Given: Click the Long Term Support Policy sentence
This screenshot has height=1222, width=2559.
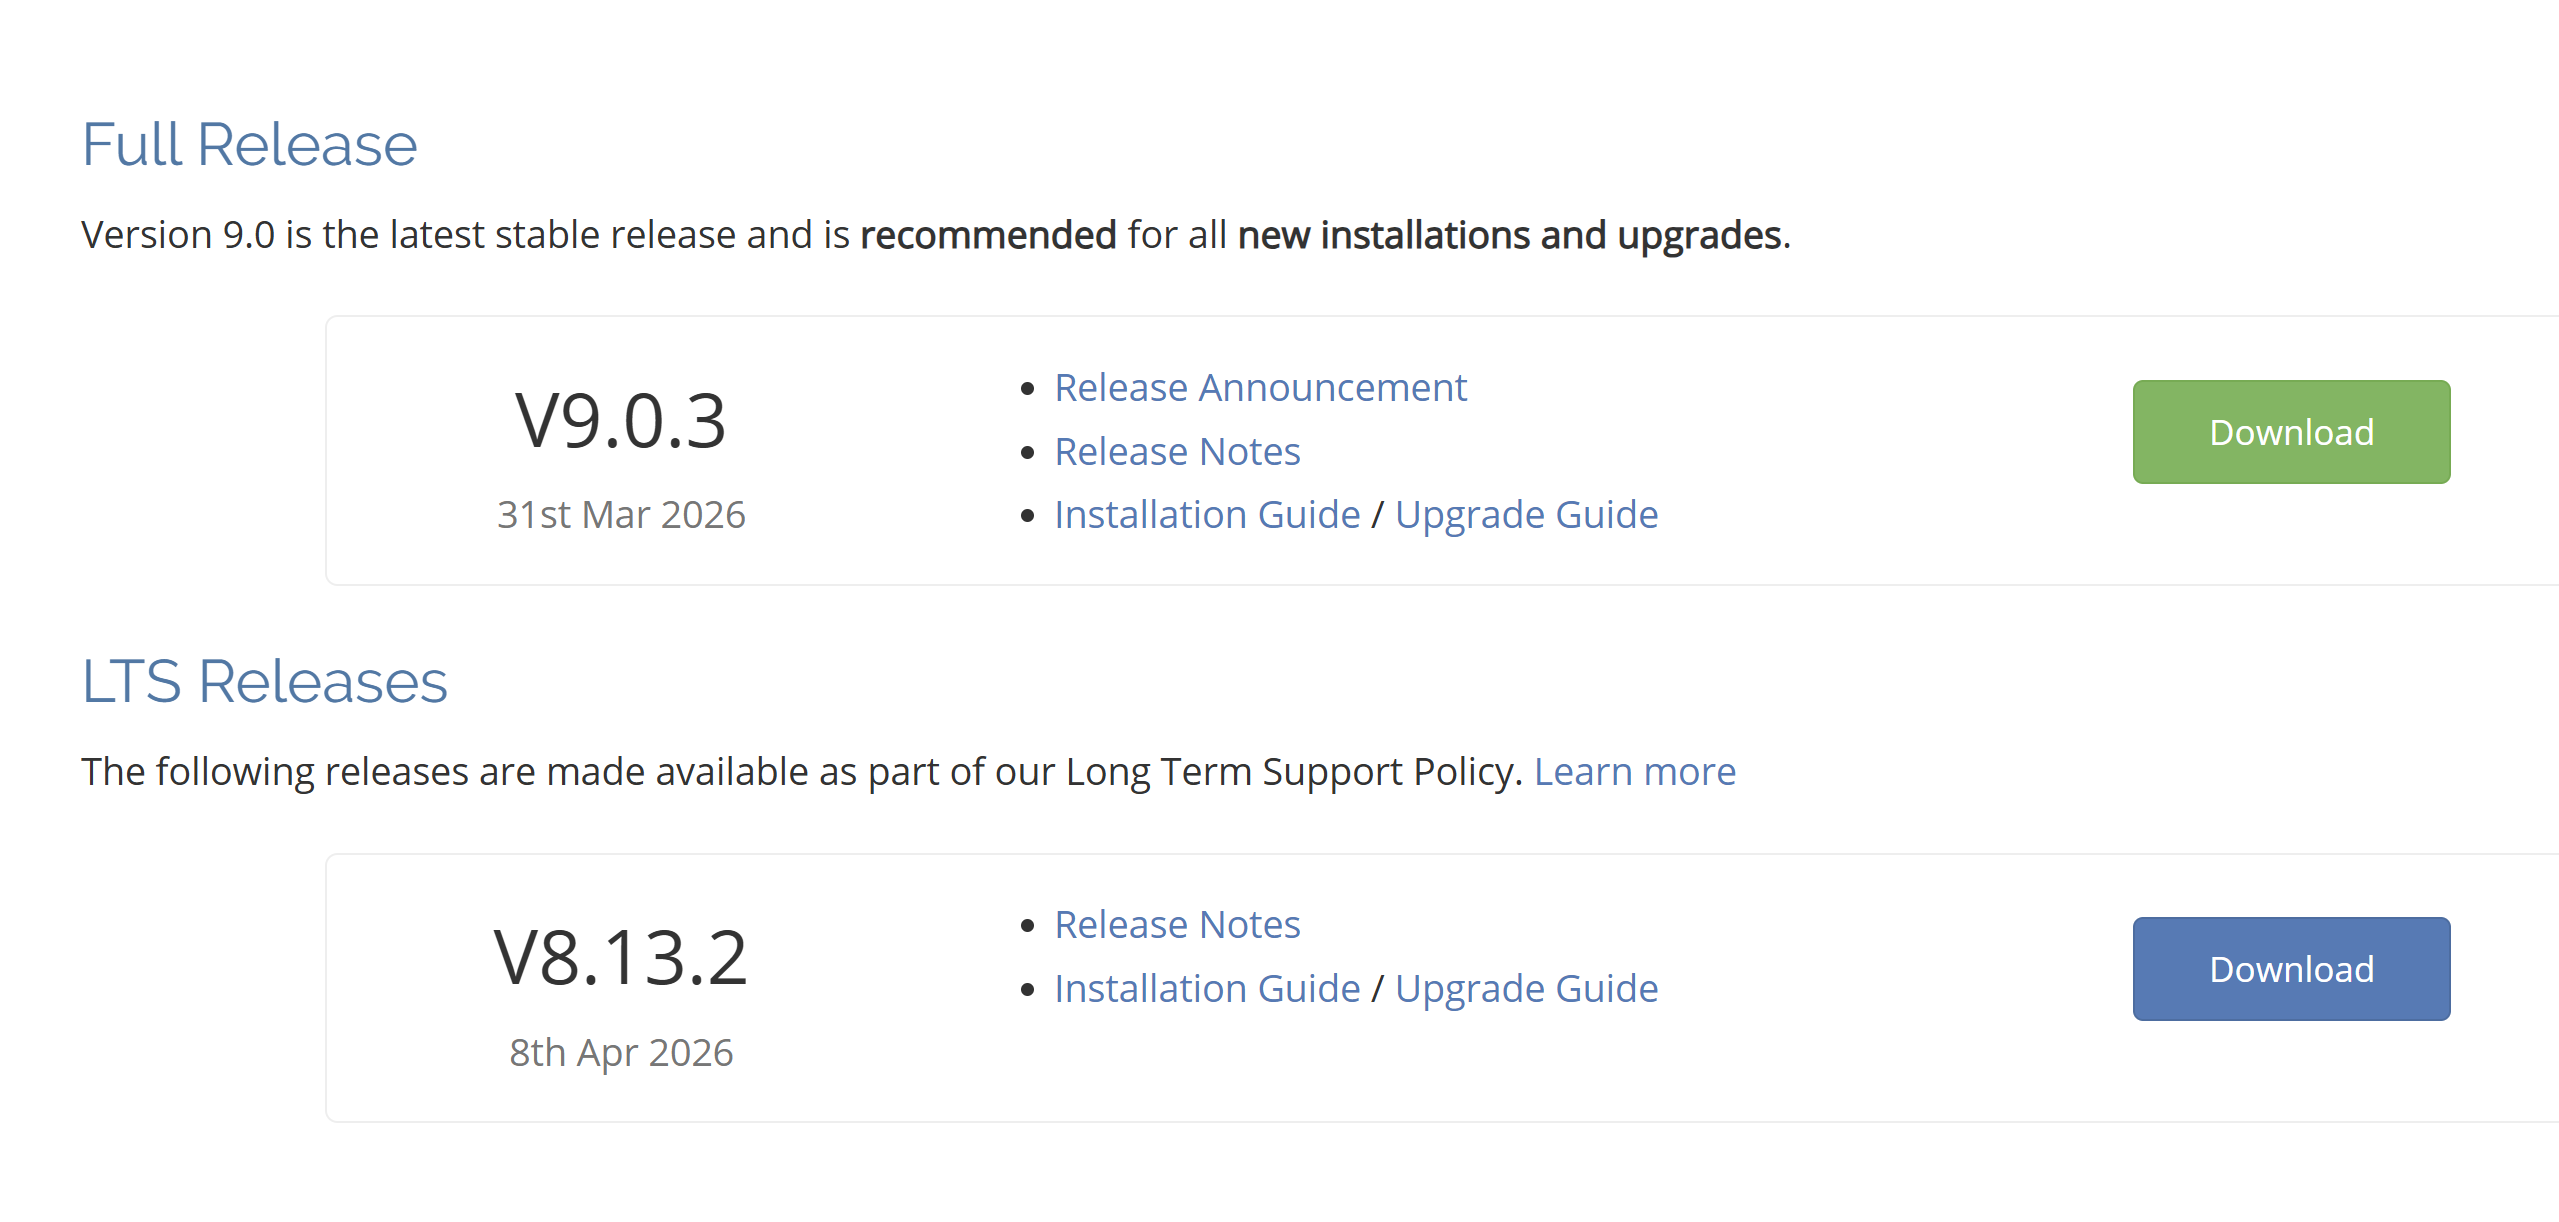Looking at the screenshot, I should tap(800, 772).
